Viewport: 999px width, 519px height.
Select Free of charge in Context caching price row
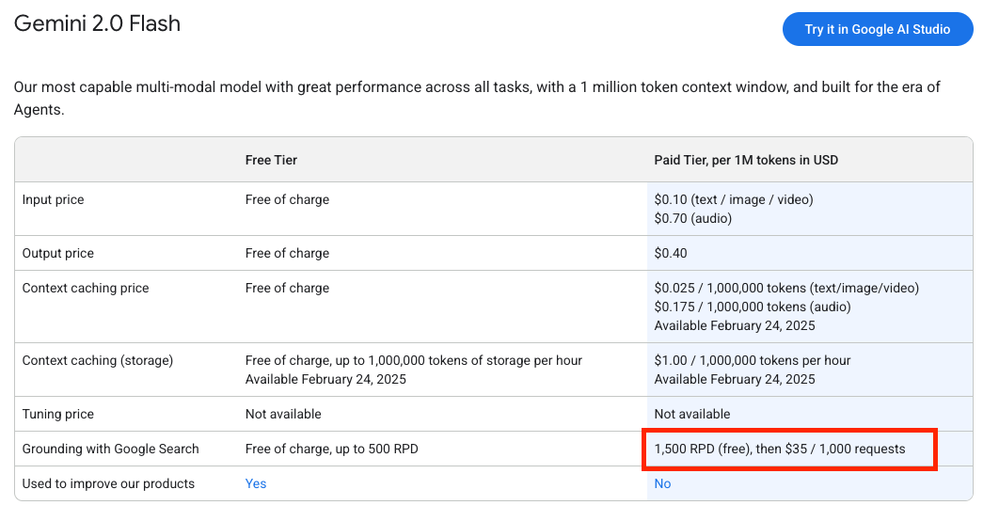287,288
